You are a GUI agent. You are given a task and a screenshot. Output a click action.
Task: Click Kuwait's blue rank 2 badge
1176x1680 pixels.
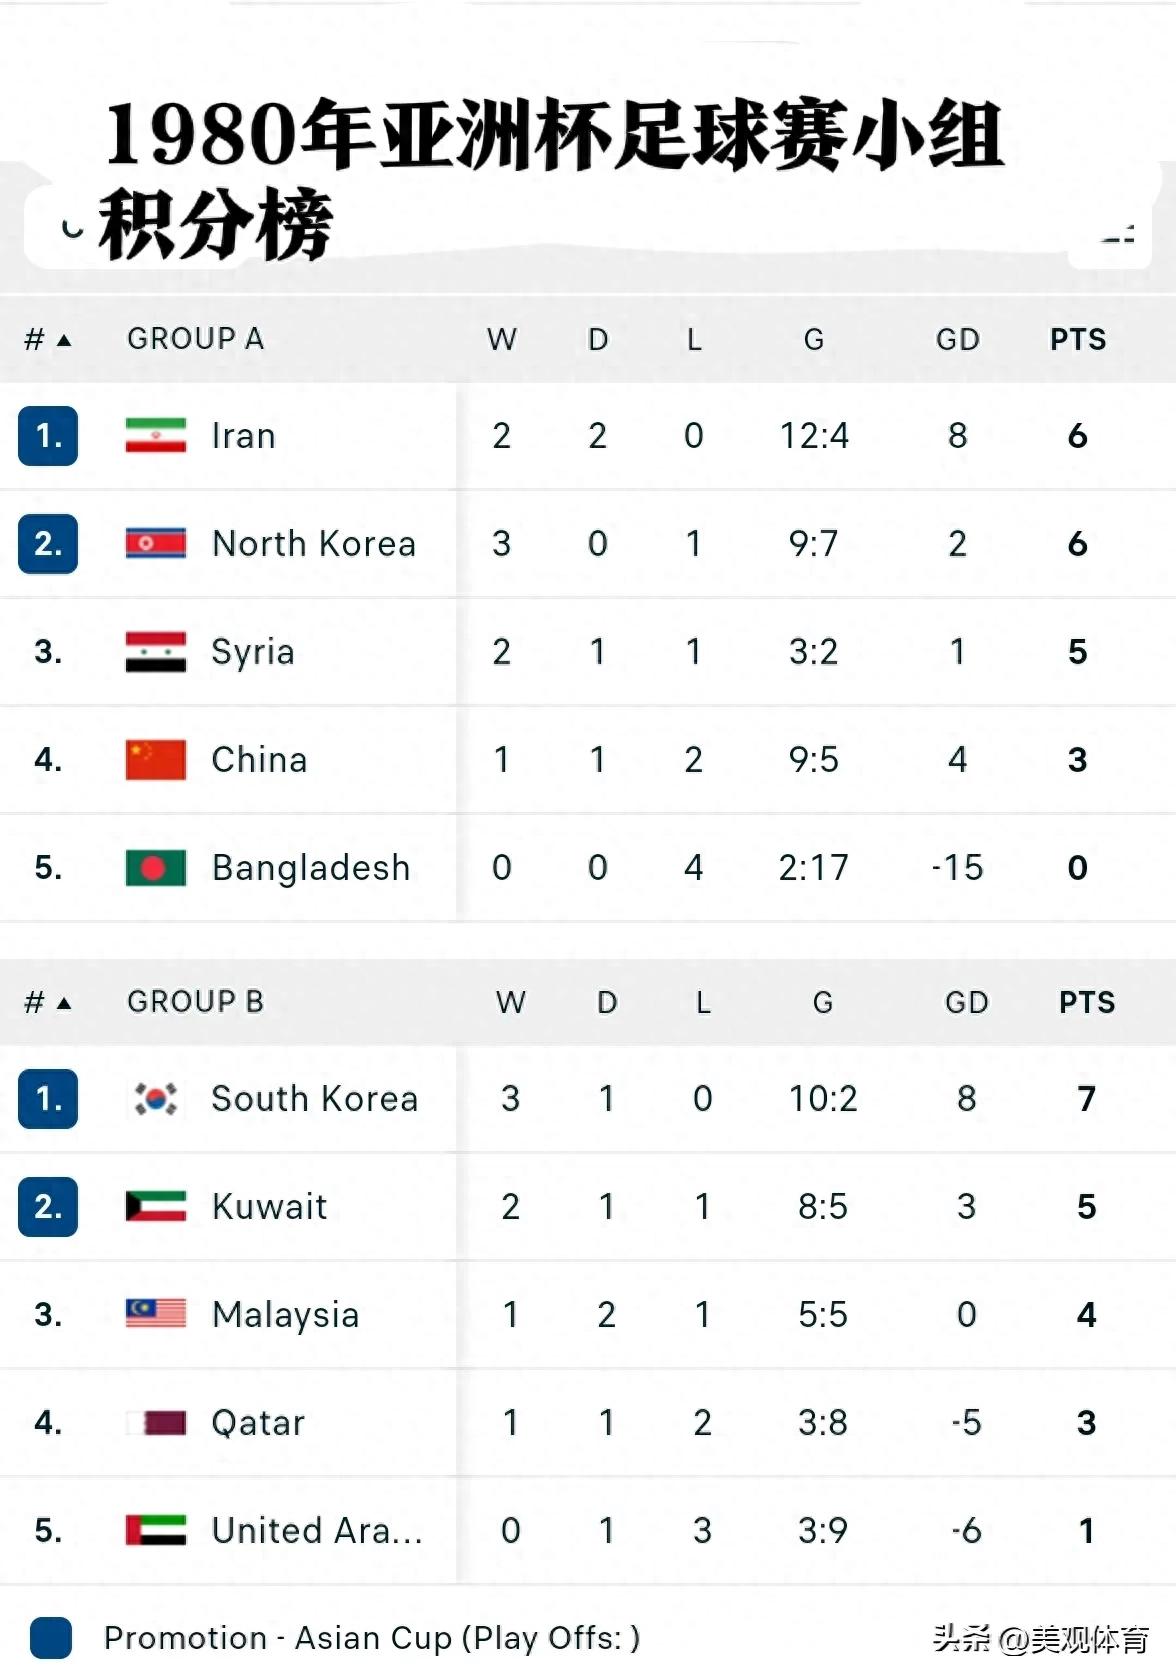click(x=48, y=1207)
